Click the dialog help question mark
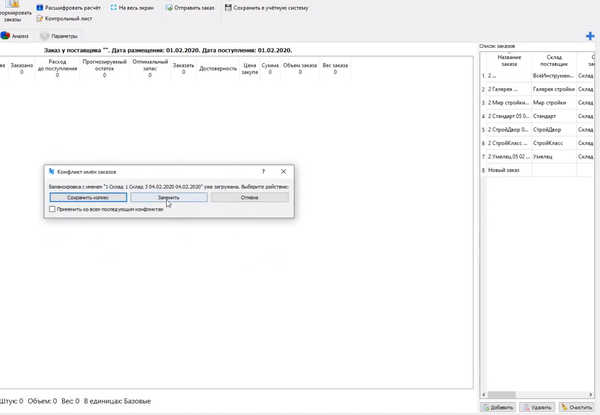The width and height of the screenshot is (600, 415). [263, 171]
